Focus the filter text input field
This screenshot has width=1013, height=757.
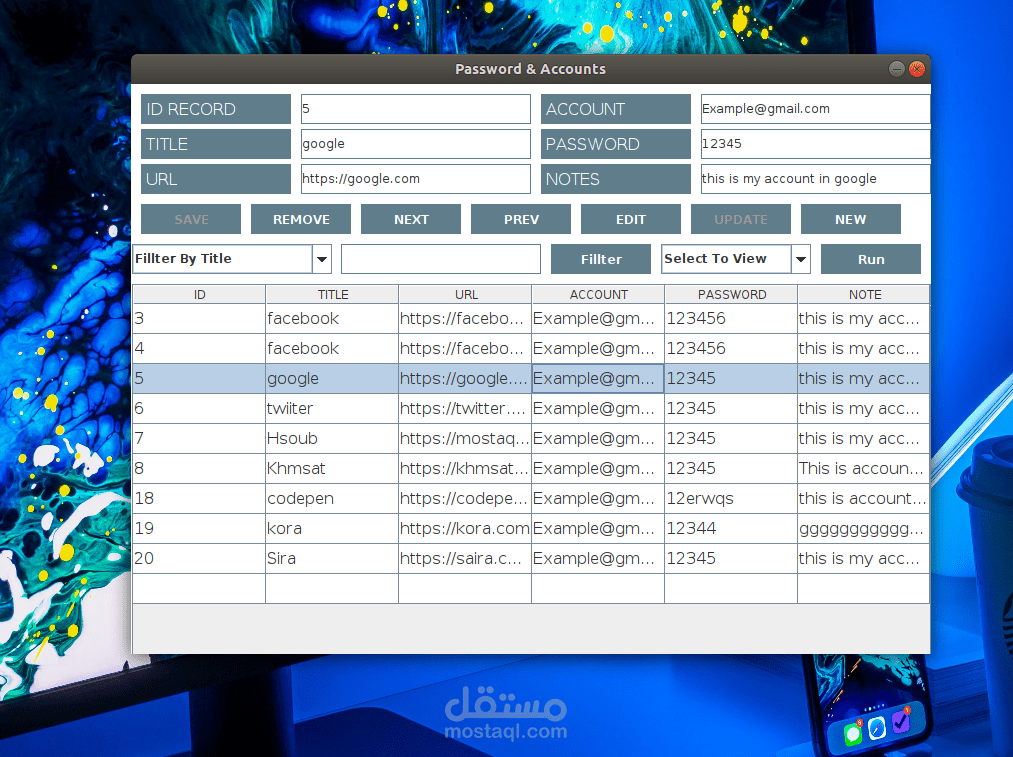(441, 259)
